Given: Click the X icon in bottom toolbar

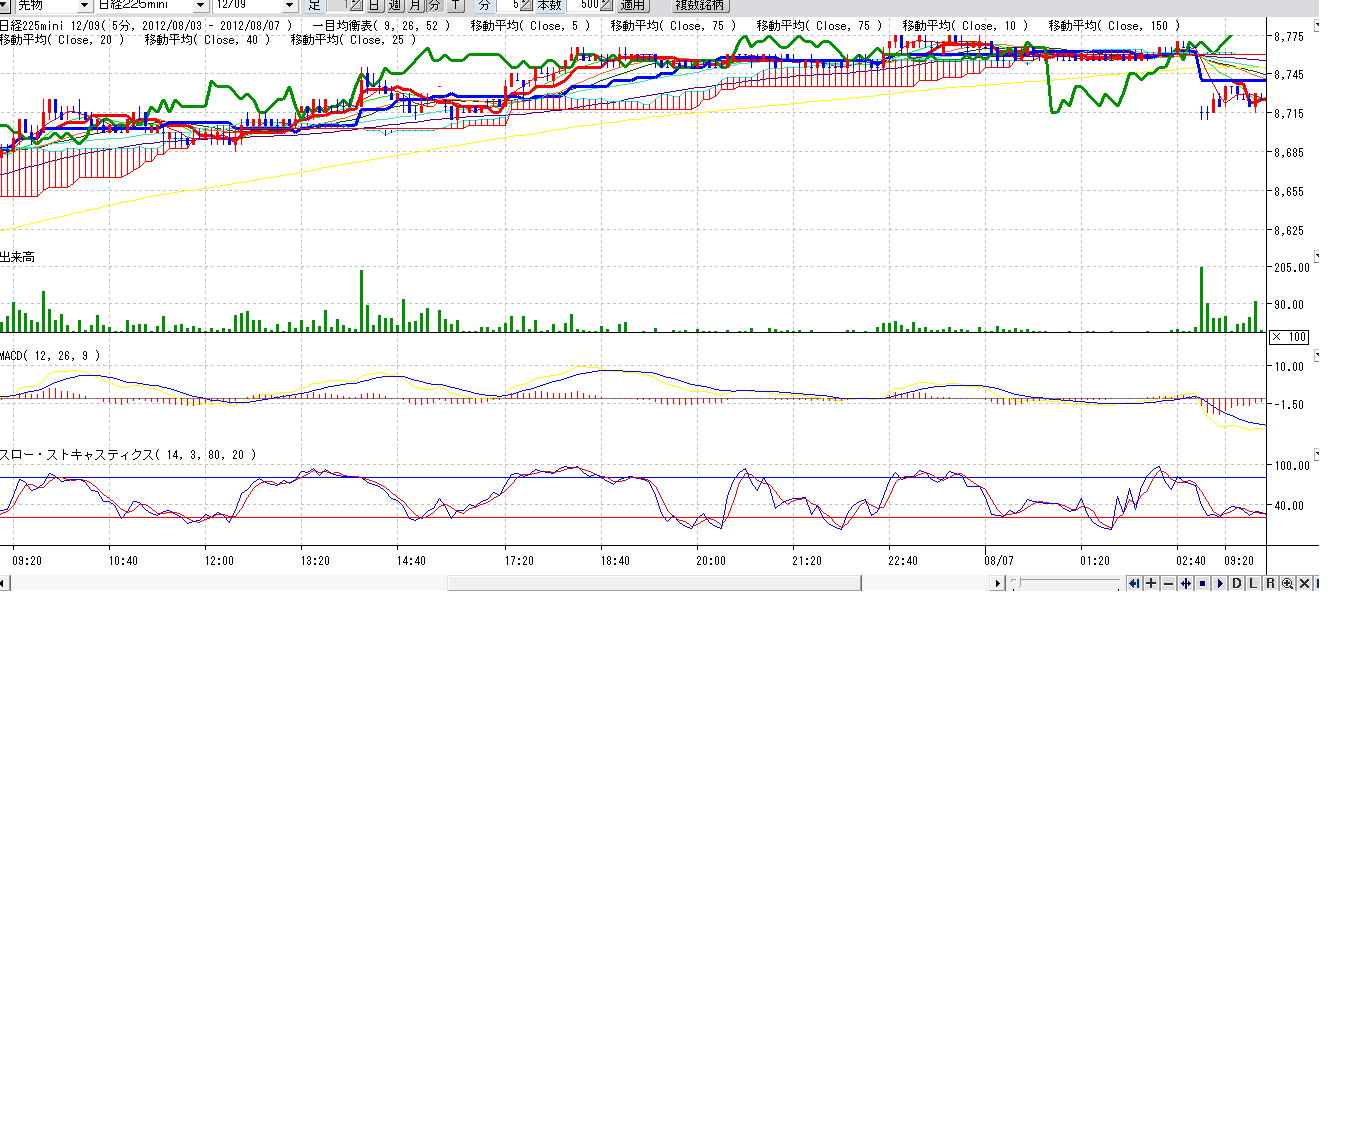Looking at the screenshot, I should click(x=1304, y=583).
